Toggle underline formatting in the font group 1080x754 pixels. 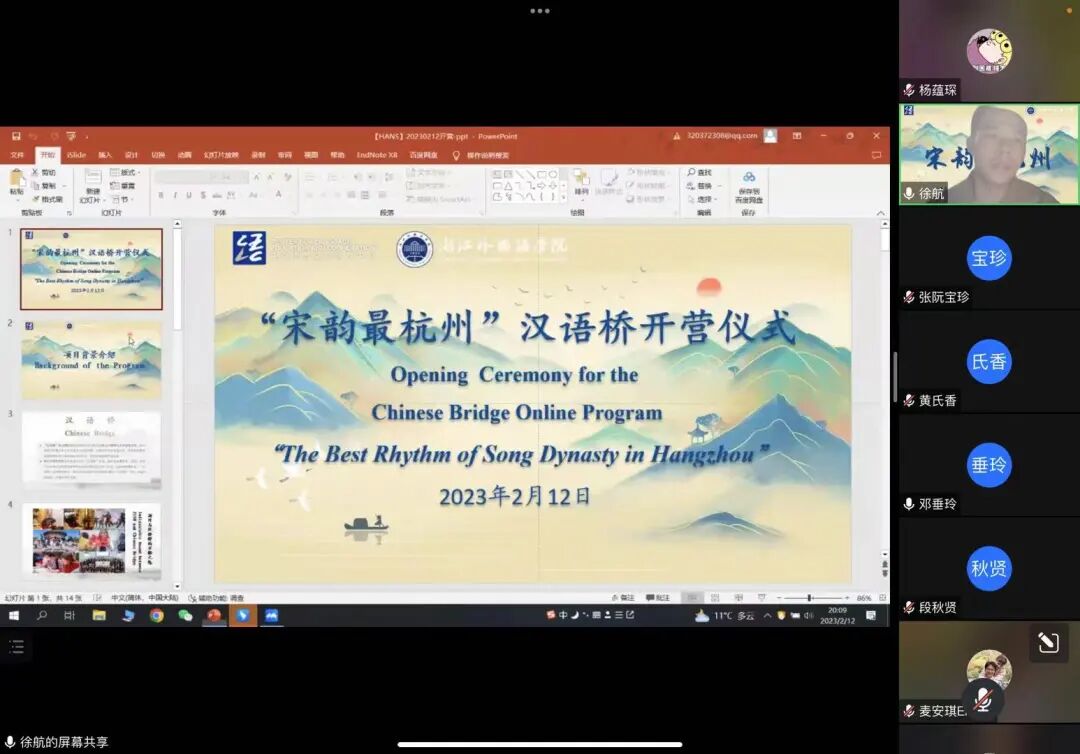189,196
